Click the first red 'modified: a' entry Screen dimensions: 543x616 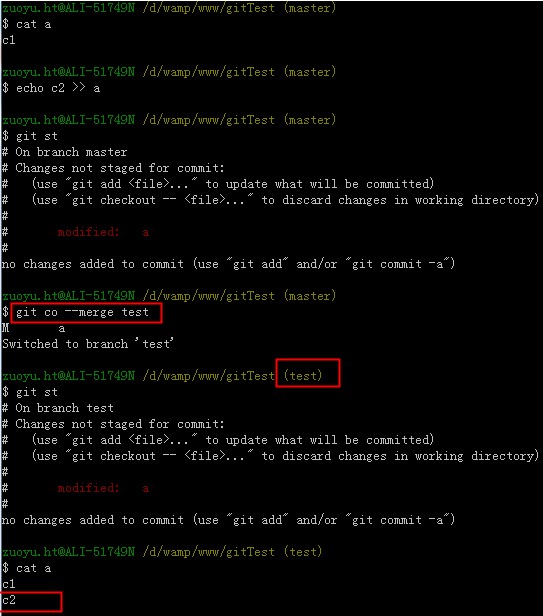(103, 232)
